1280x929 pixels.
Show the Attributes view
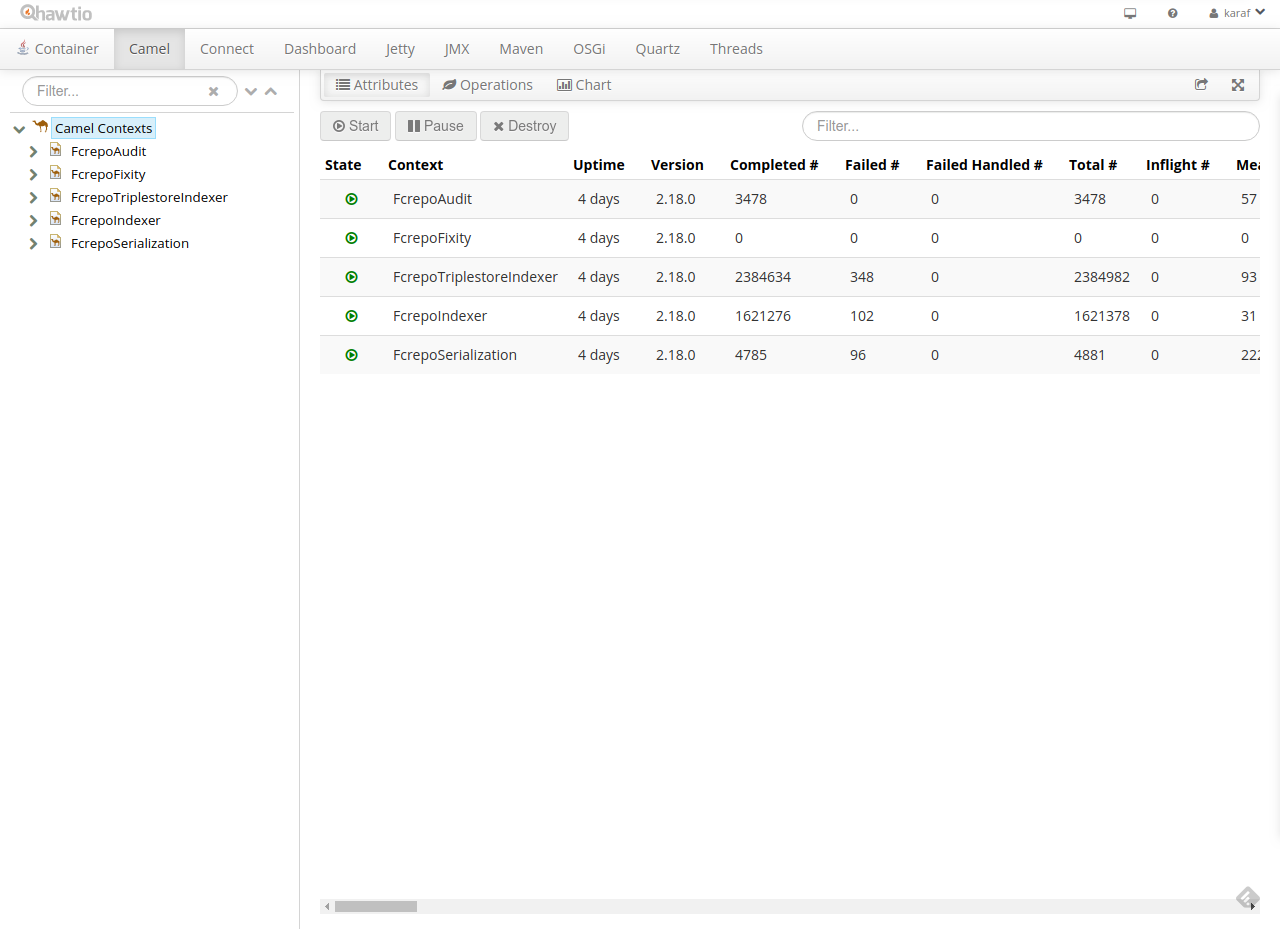(x=377, y=85)
